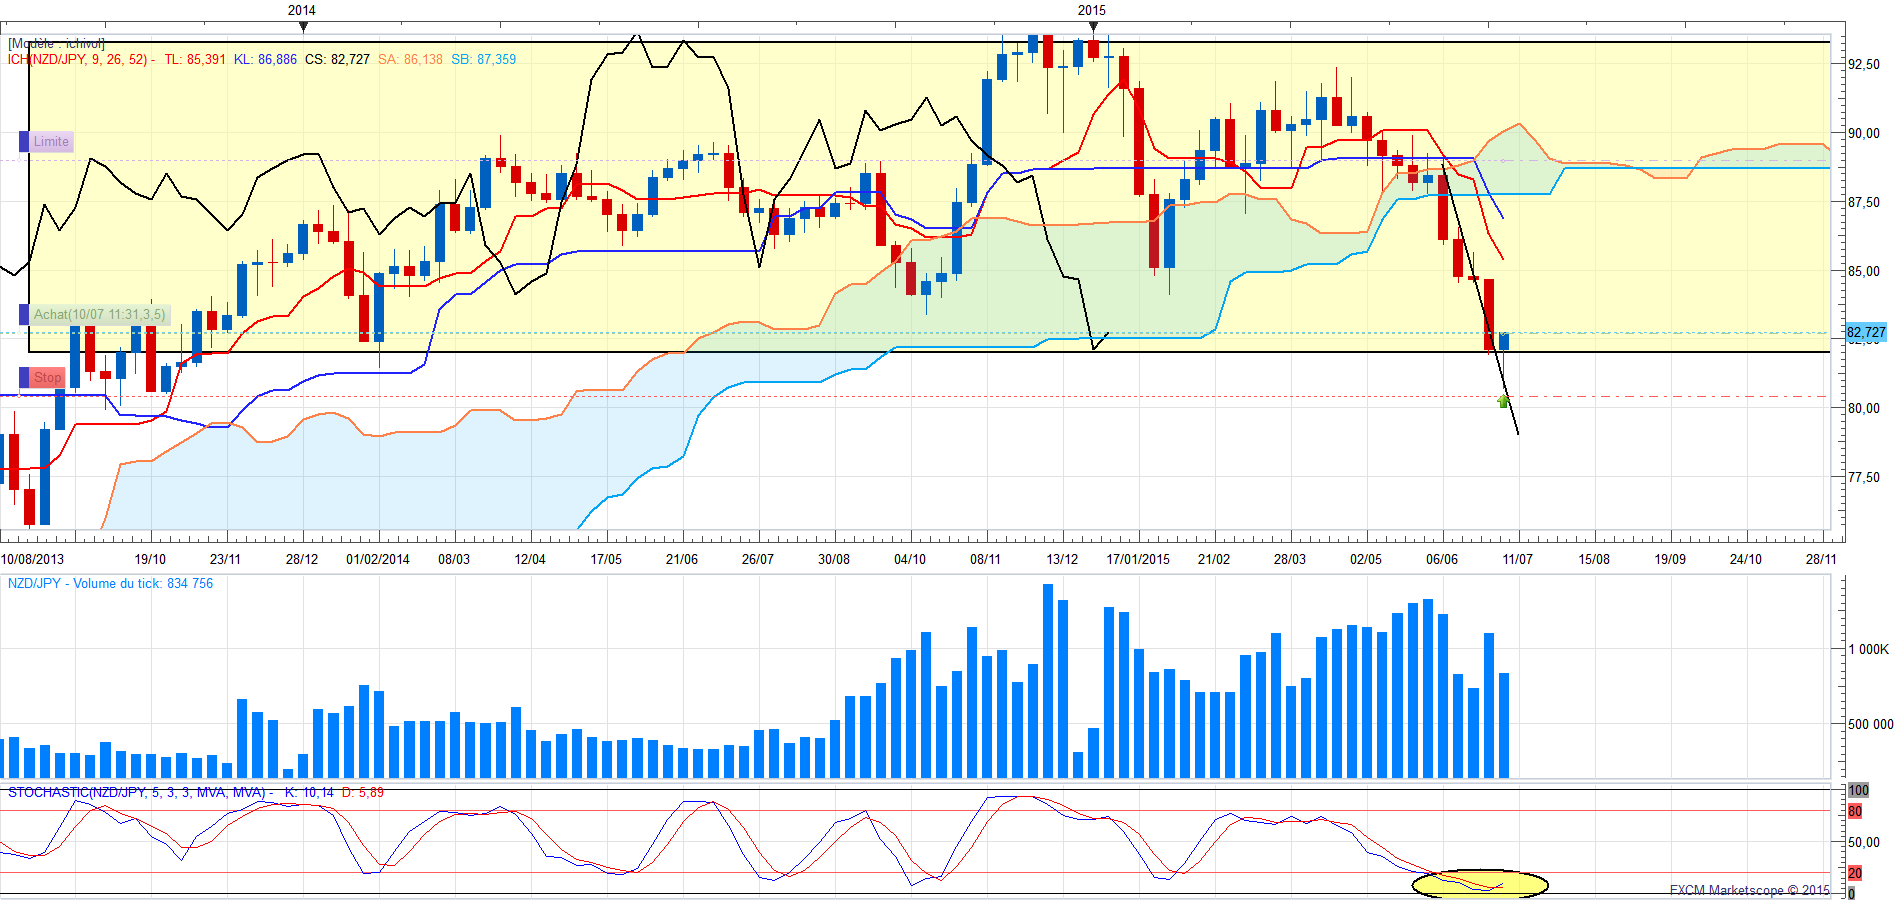1903x900 pixels.
Task: Click the 08/11 date label
Action: pos(986,560)
